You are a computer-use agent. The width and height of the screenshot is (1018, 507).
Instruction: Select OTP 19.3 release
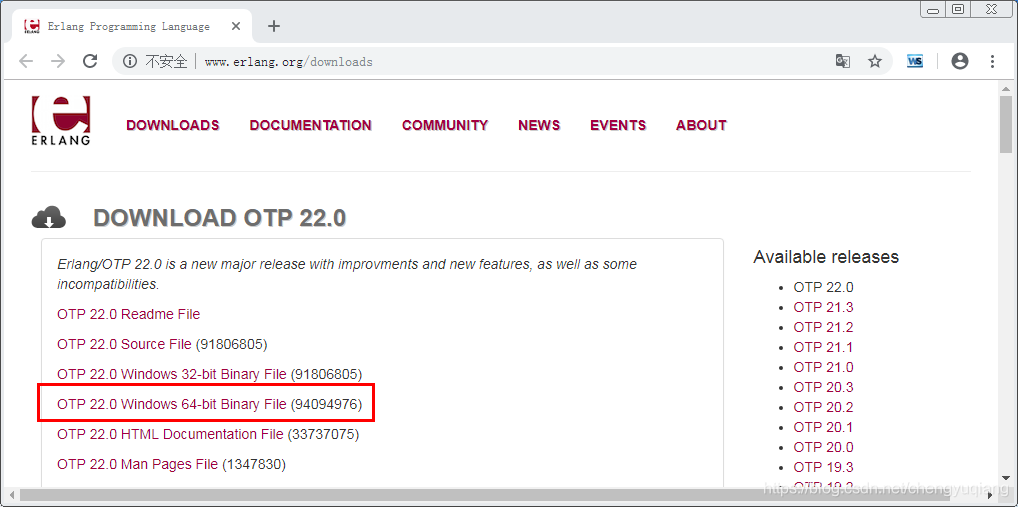[823, 467]
